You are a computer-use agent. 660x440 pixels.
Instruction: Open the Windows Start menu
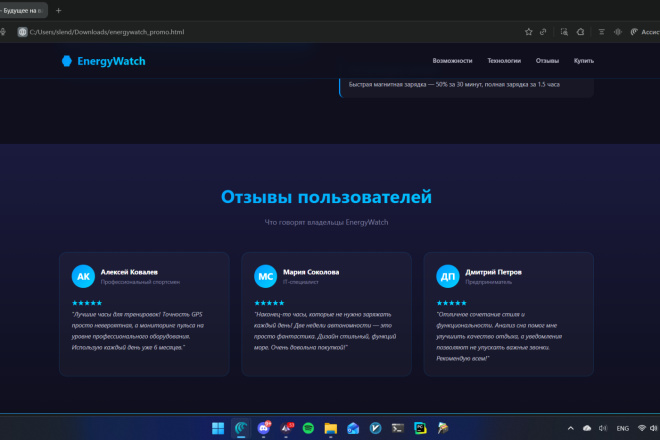point(218,428)
